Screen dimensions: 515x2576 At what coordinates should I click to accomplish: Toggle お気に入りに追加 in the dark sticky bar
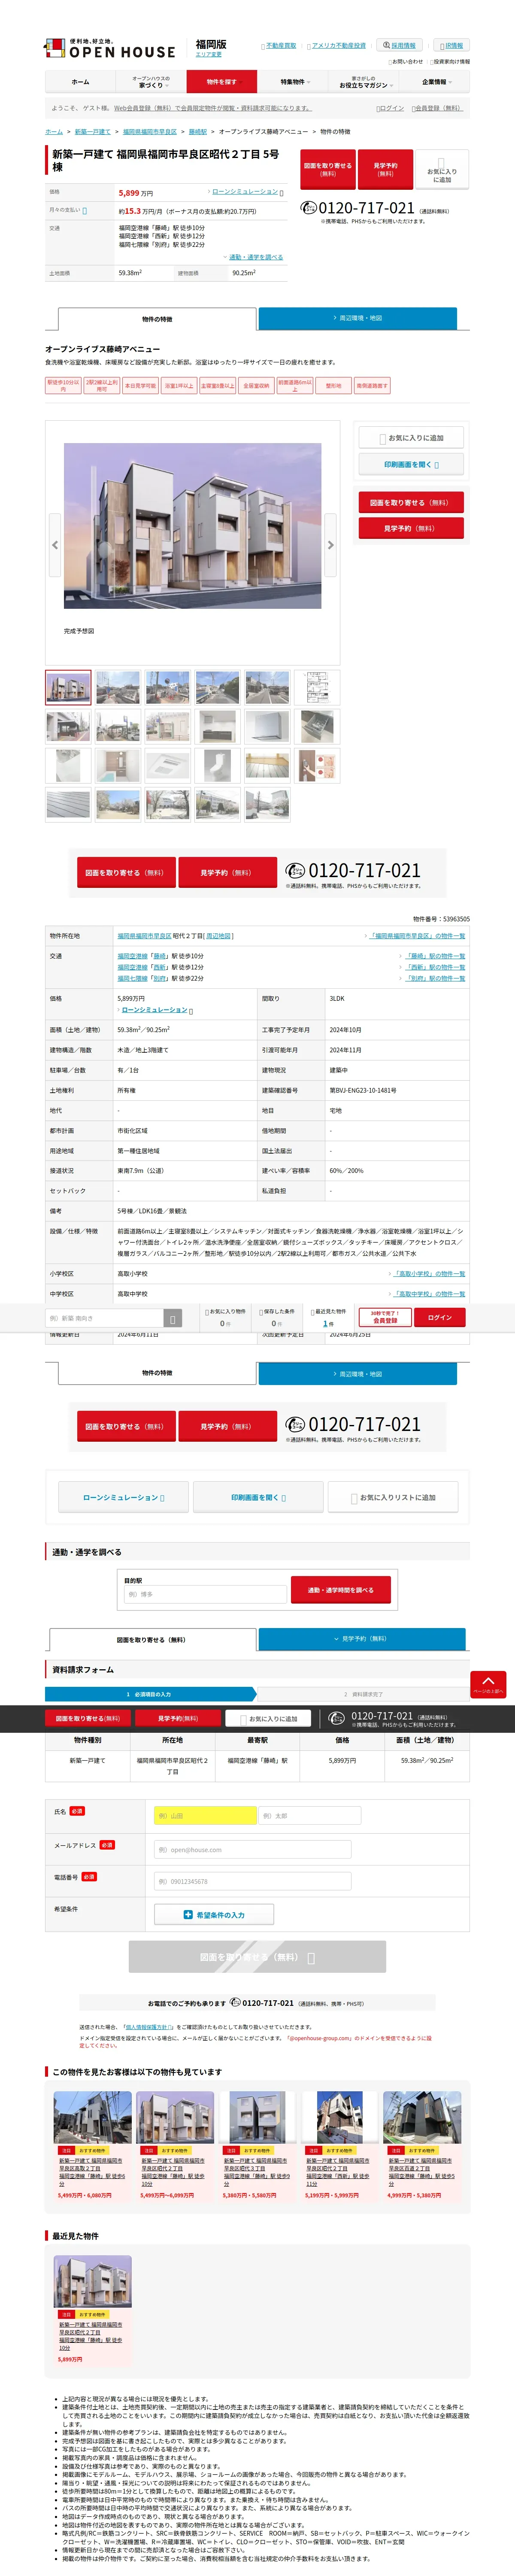point(268,1718)
